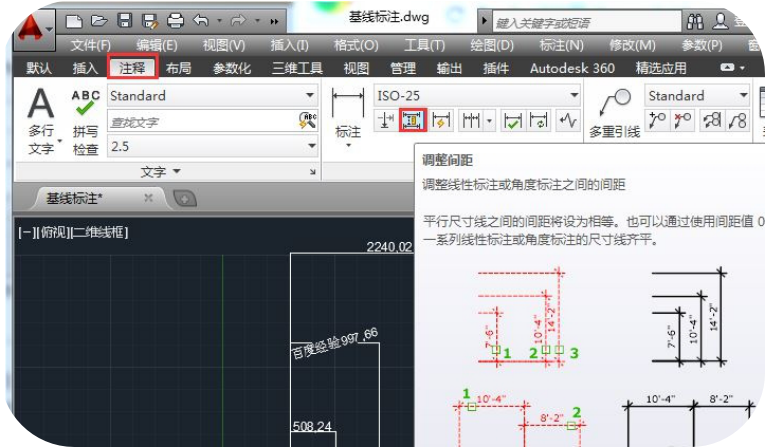This screenshot has height=448, width=766.
Task: Open the 文件(F) menu
Action: [x=90, y=45]
